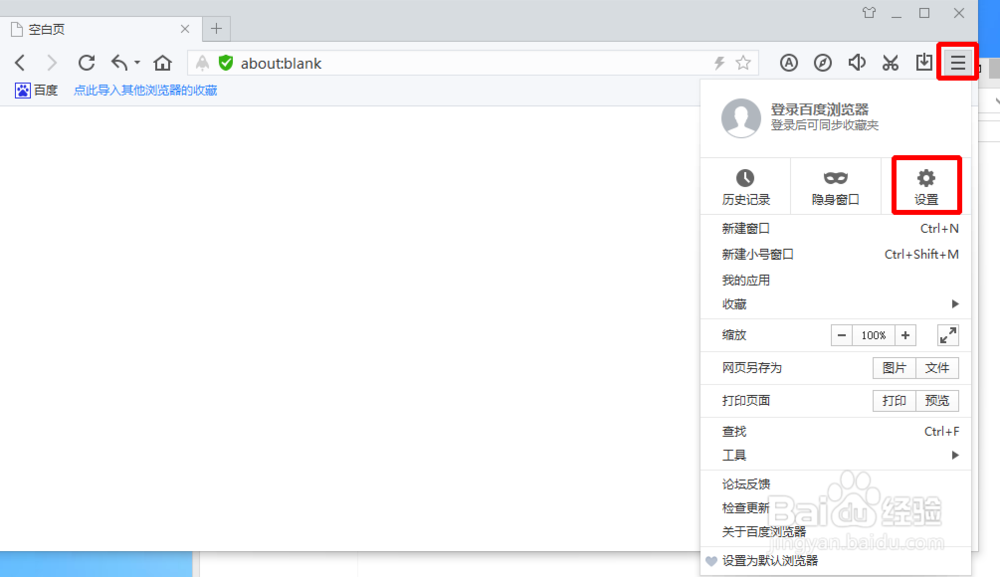
Task: Open 设置 settings gear
Action: tap(926, 187)
